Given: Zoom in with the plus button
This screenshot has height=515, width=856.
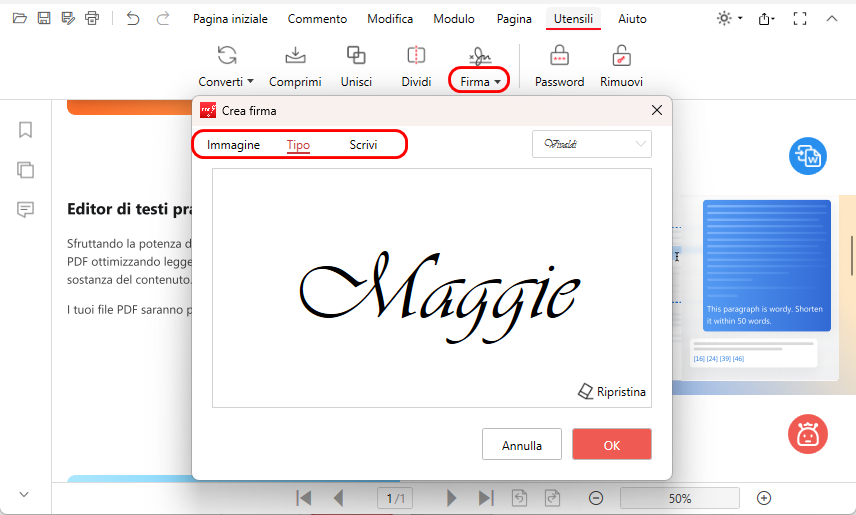Looking at the screenshot, I should pyautogui.click(x=764, y=498).
